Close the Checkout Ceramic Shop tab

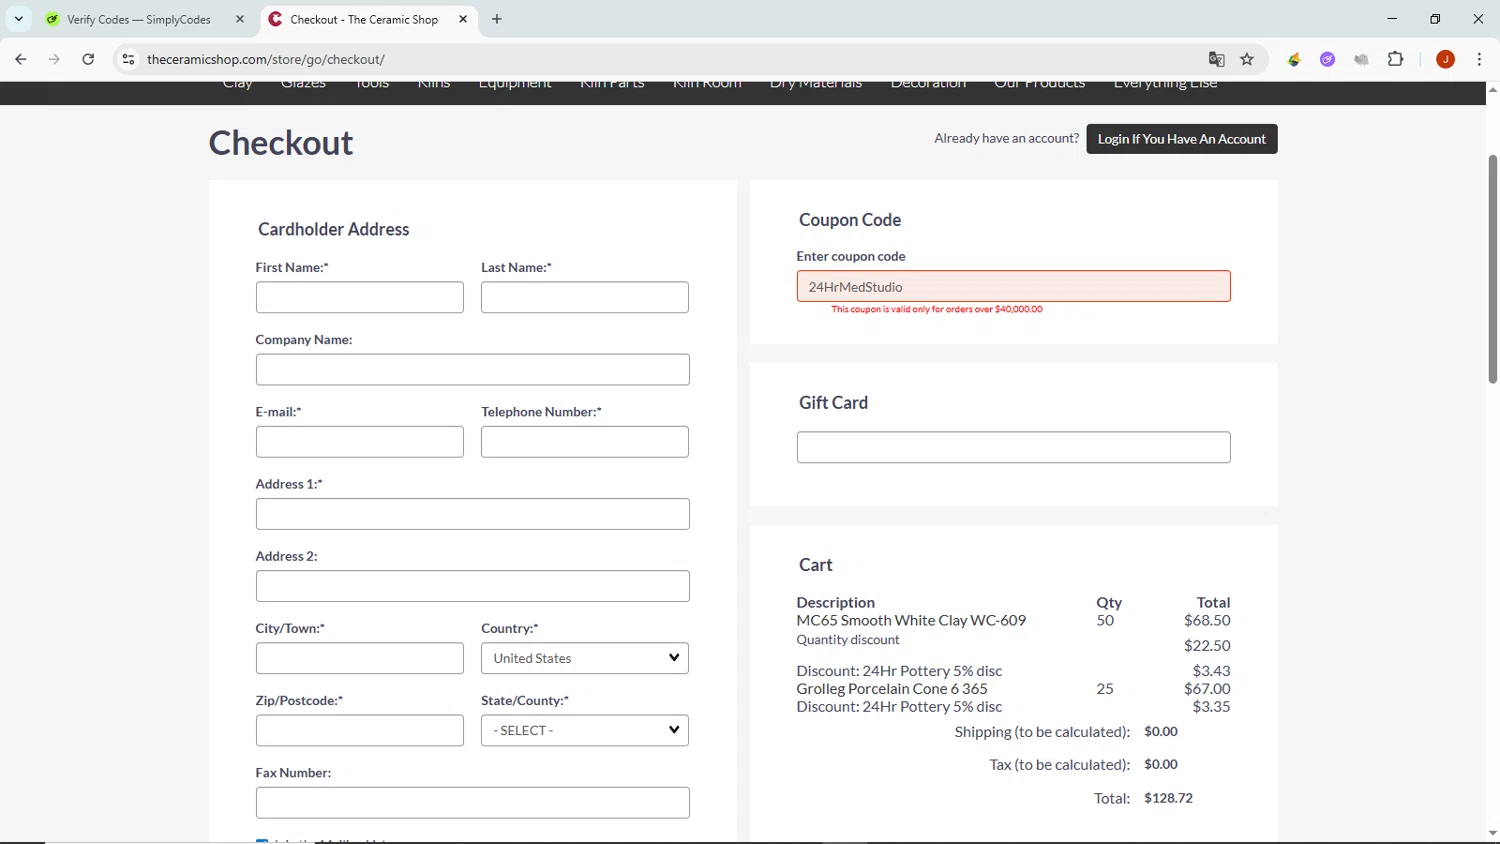click(463, 19)
